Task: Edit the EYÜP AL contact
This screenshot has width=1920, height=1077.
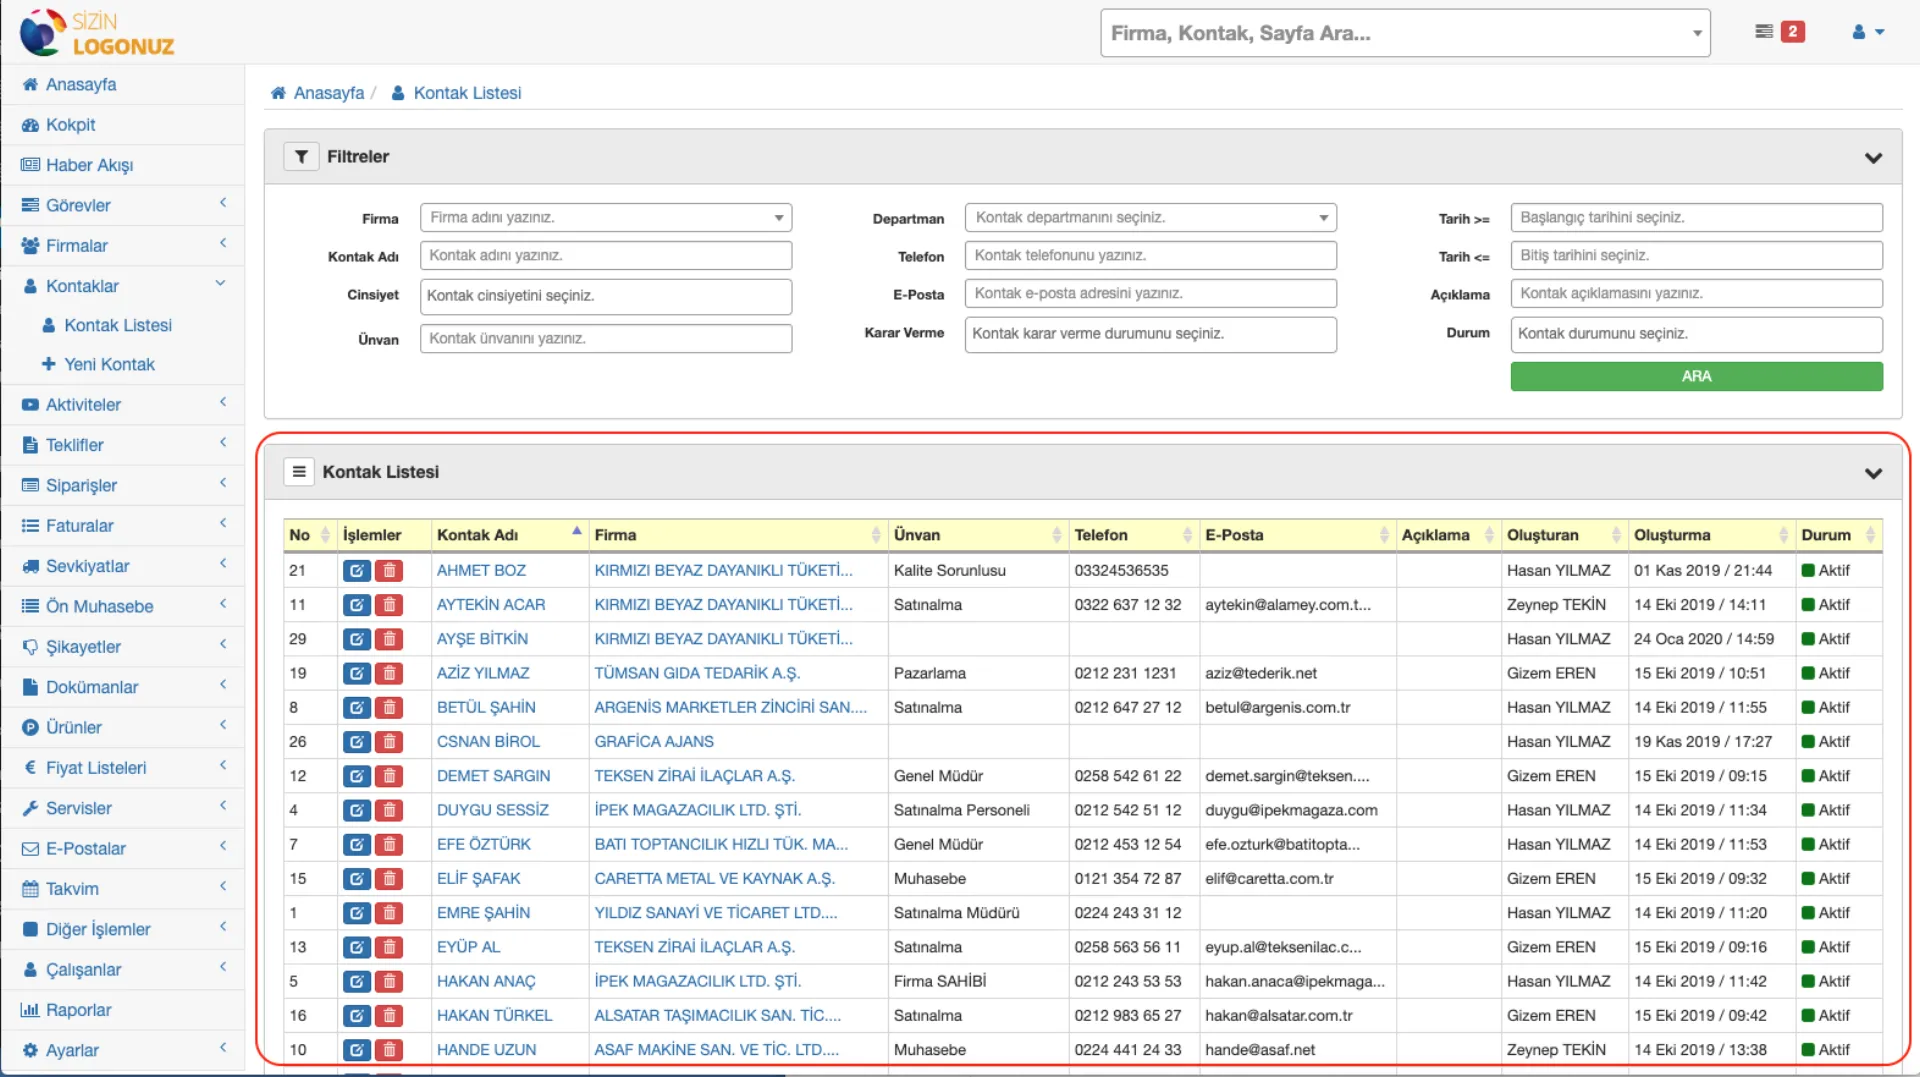Action: point(356,947)
